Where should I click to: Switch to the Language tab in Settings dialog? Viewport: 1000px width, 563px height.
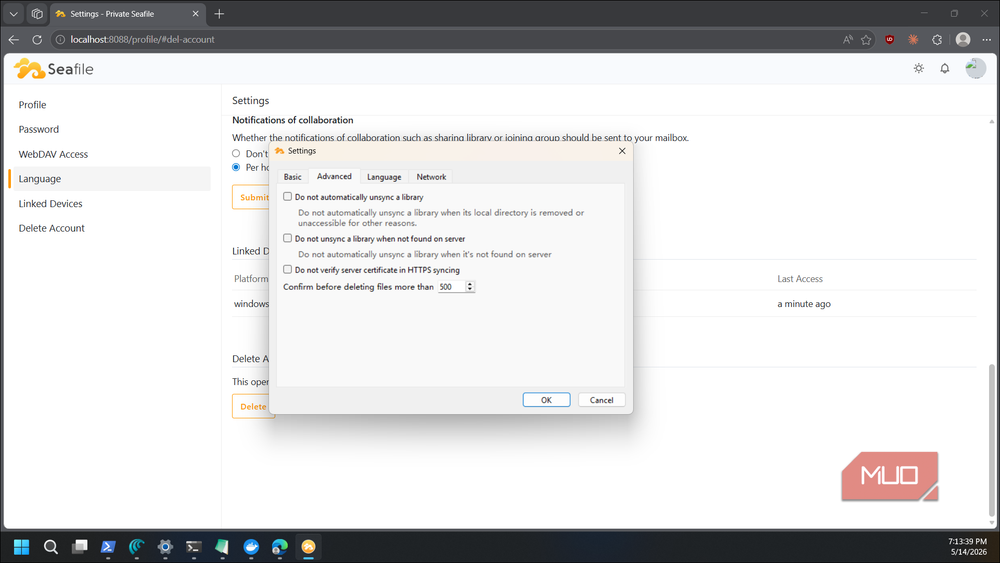click(384, 177)
